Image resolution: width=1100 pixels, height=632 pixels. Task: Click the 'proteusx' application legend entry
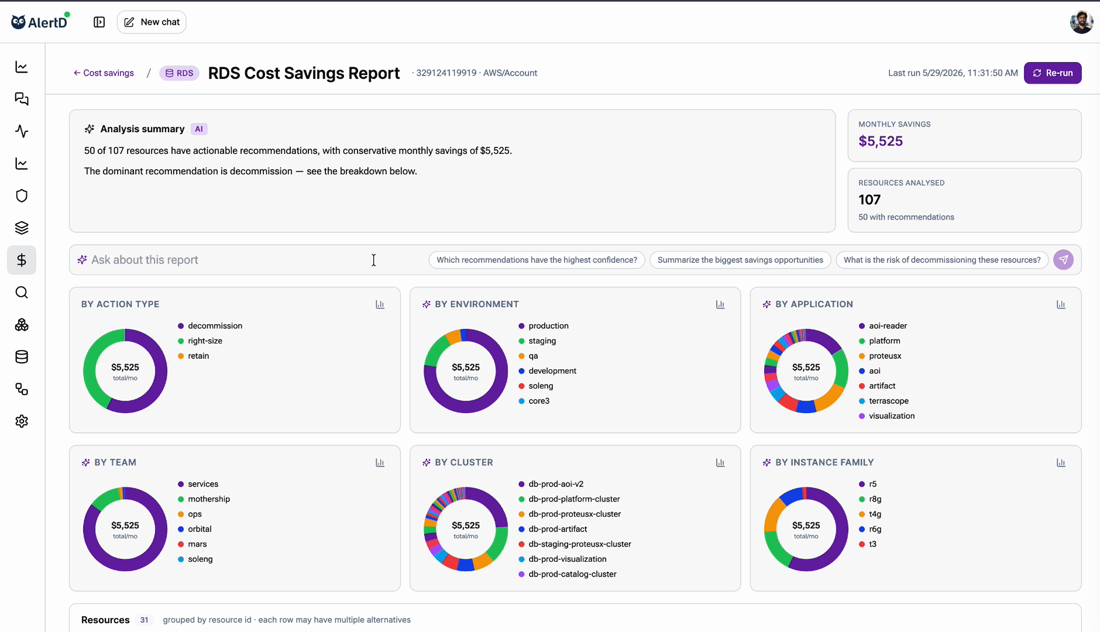(880, 356)
